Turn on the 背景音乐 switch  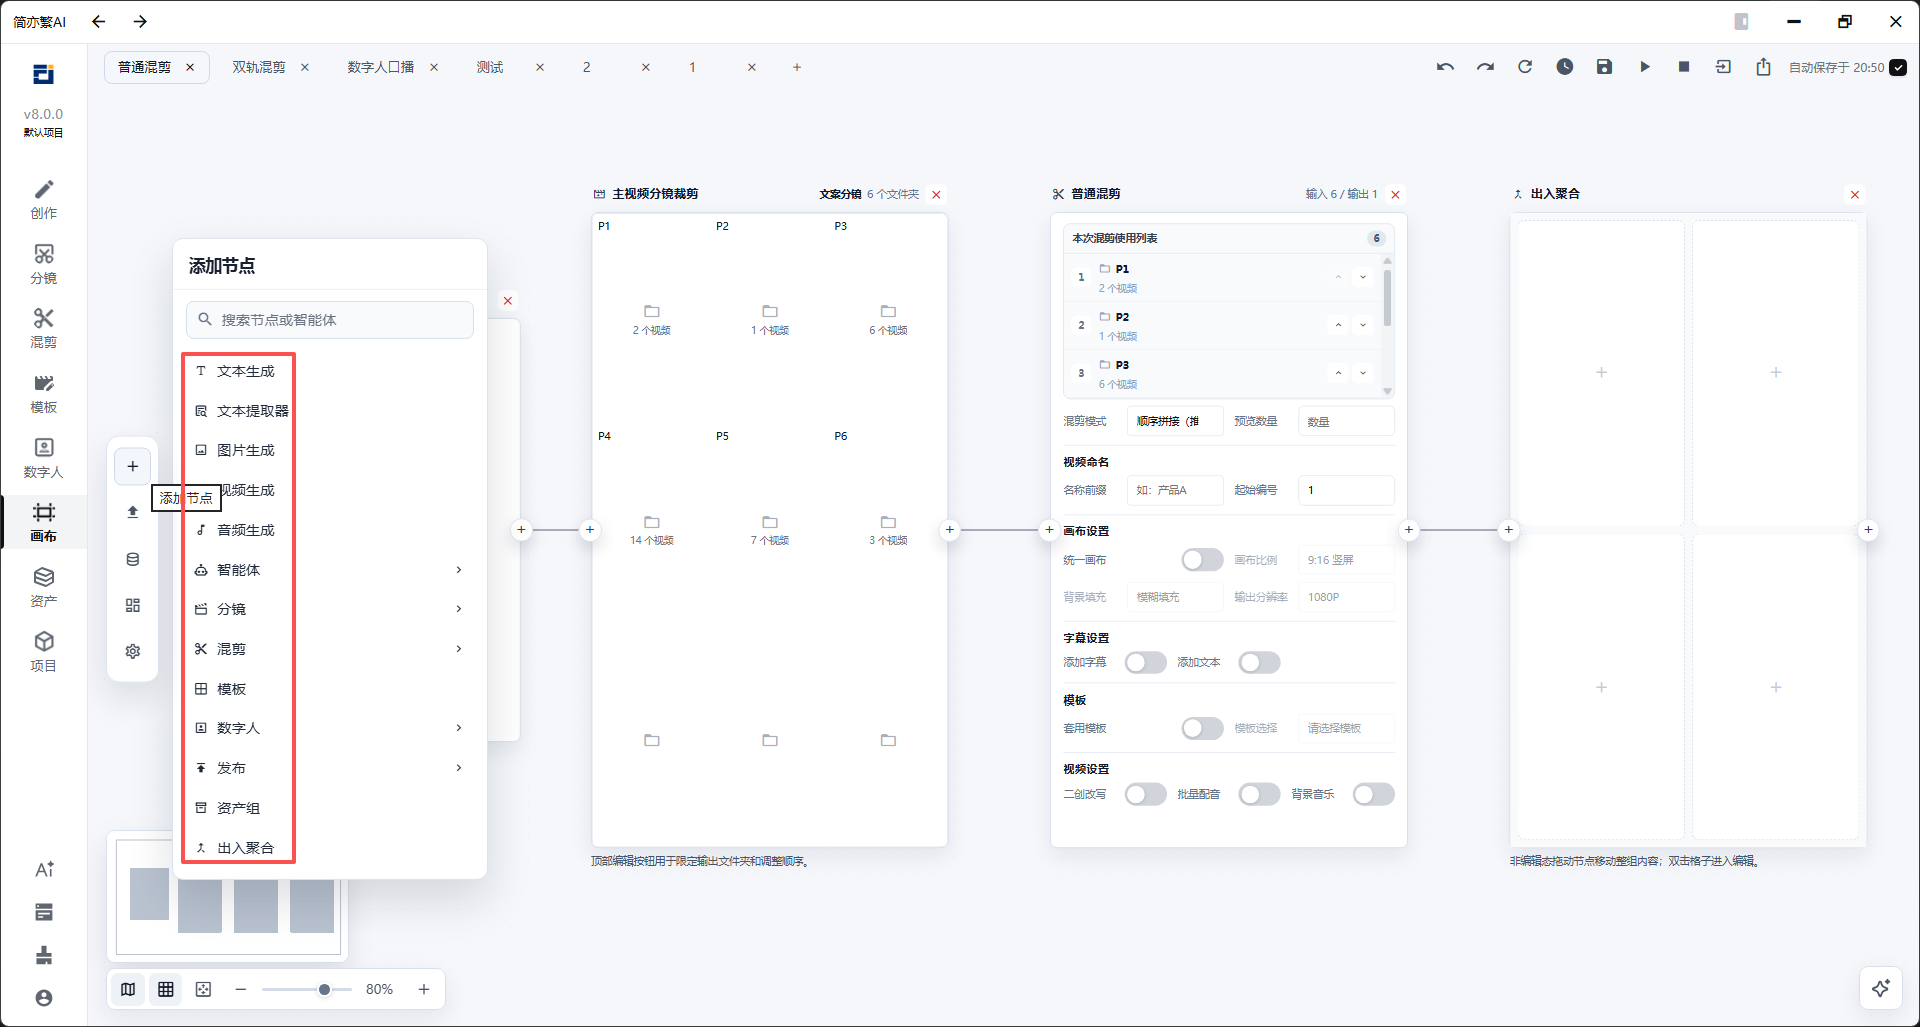click(x=1373, y=794)
